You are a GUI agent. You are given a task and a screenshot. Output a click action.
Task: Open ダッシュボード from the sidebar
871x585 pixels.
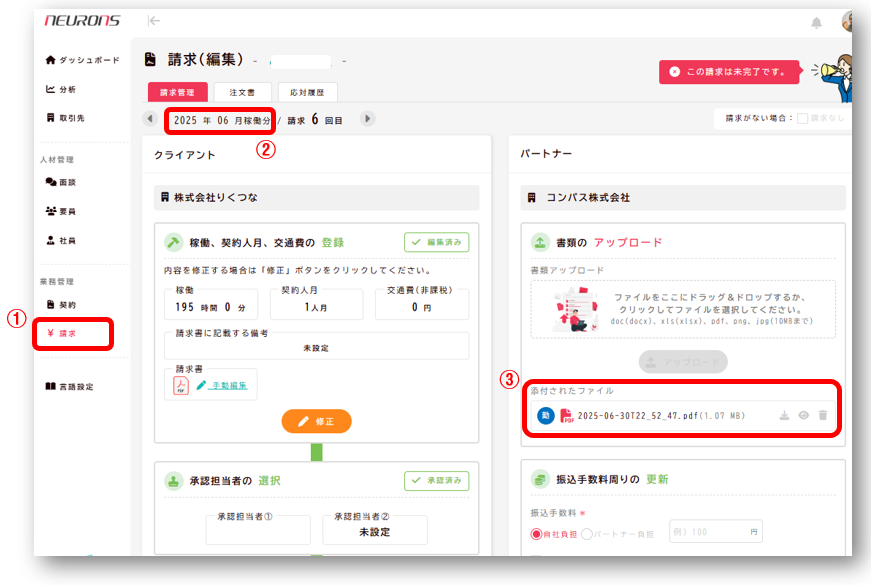click(82, 60)
